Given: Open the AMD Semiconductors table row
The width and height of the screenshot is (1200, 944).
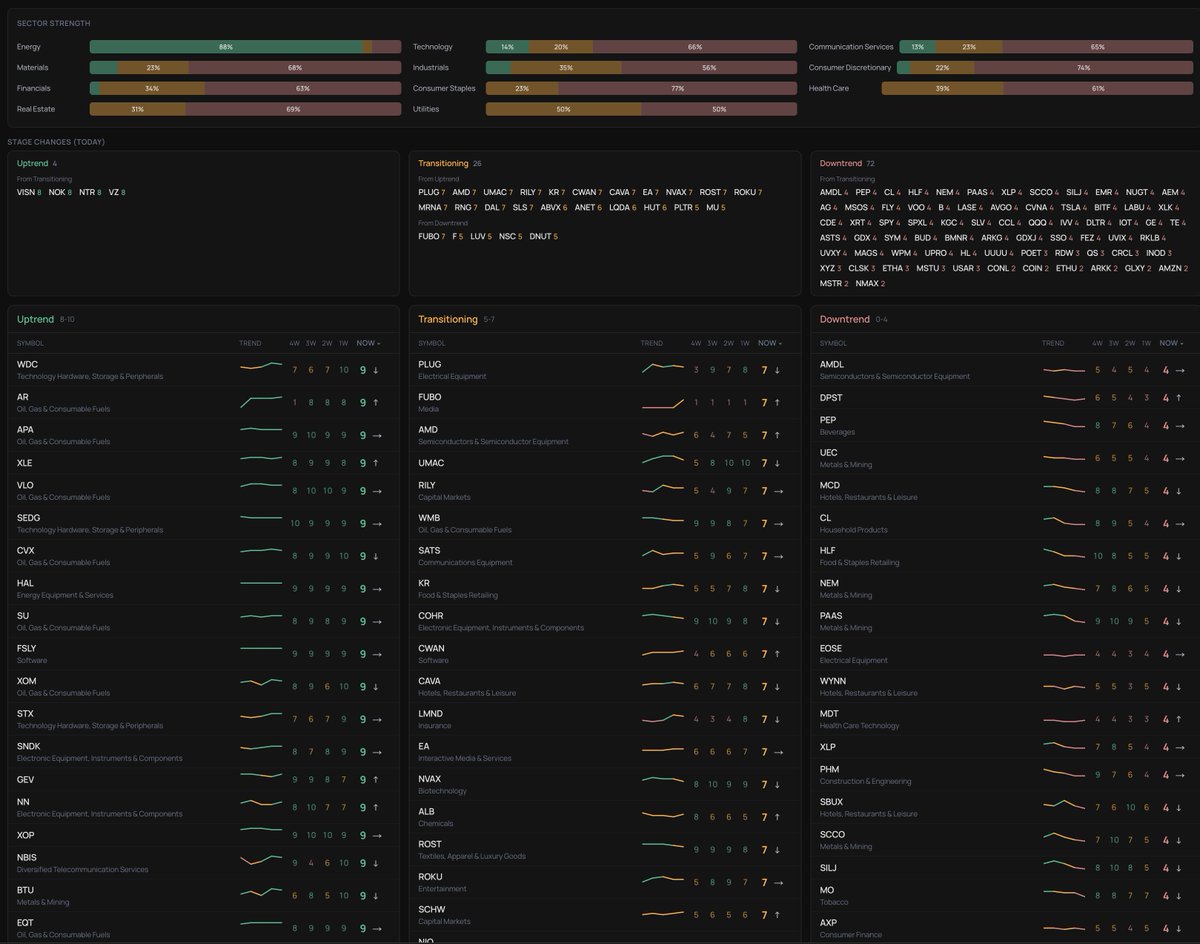Looking at the screenshot, I should 604,435.
